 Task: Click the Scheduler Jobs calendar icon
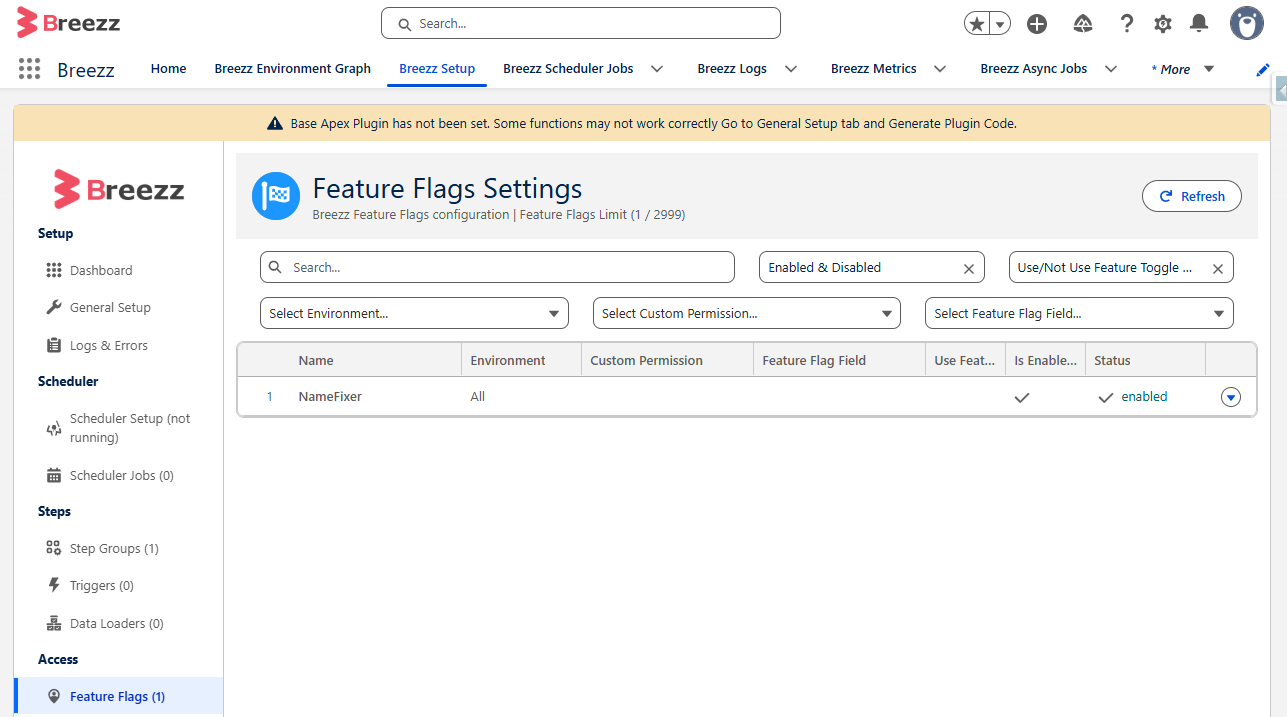coord(54,476)
